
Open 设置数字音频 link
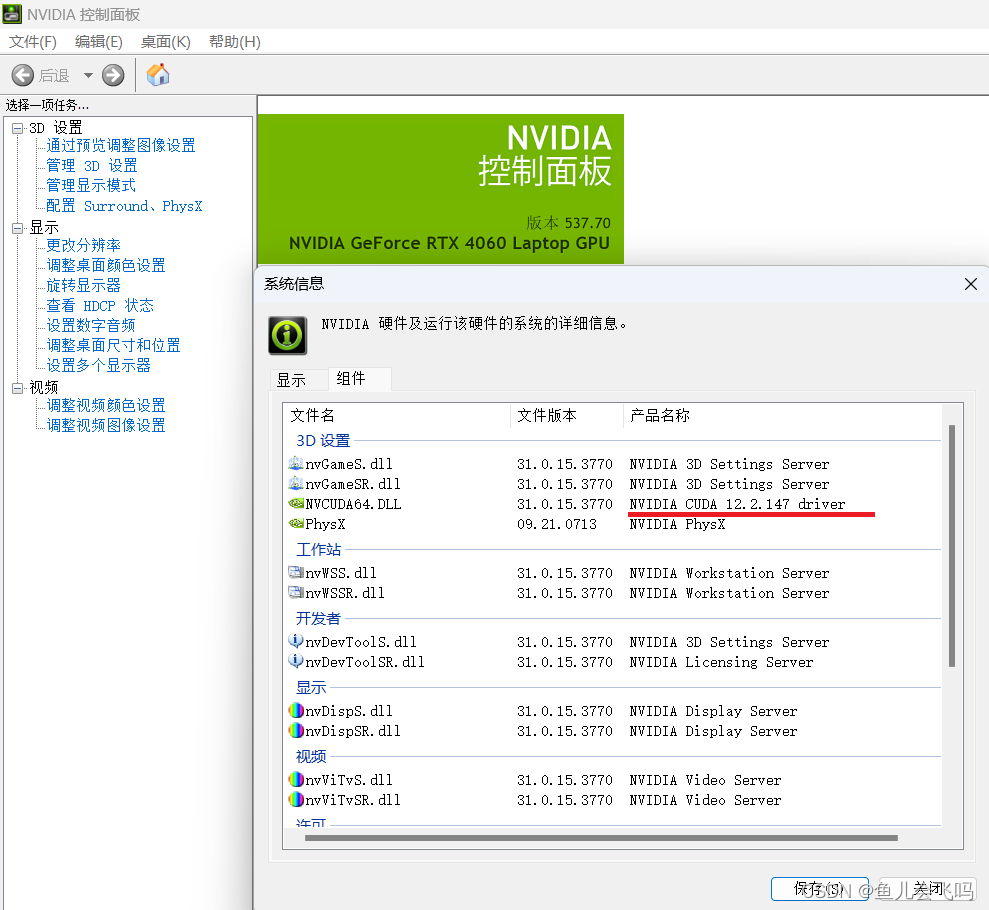pyautogui.click(x=91, y=325)
